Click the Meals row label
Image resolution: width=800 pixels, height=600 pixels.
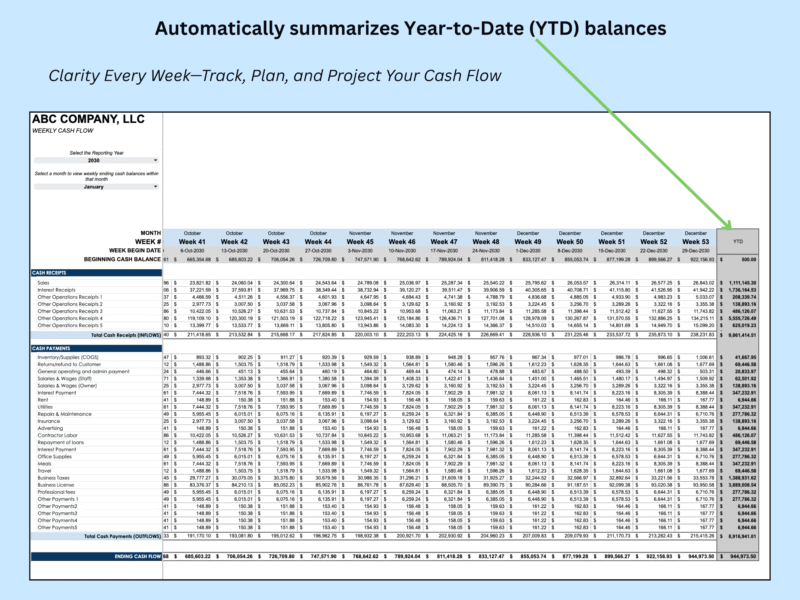44,464
